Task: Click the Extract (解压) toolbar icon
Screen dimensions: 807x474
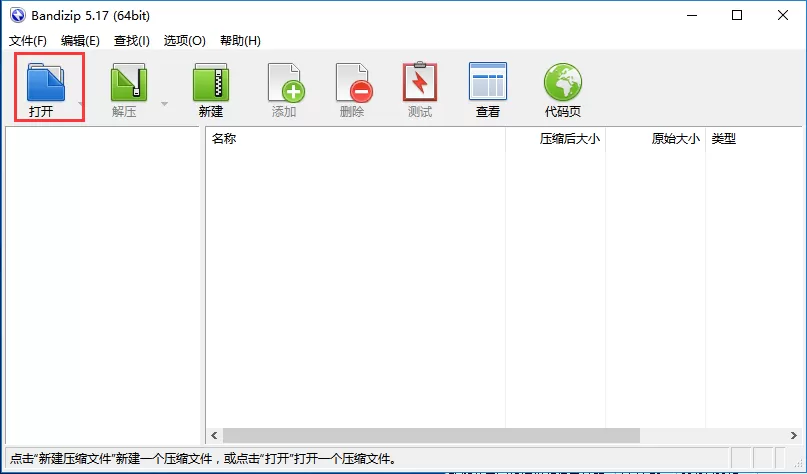Action: [129, 82]
